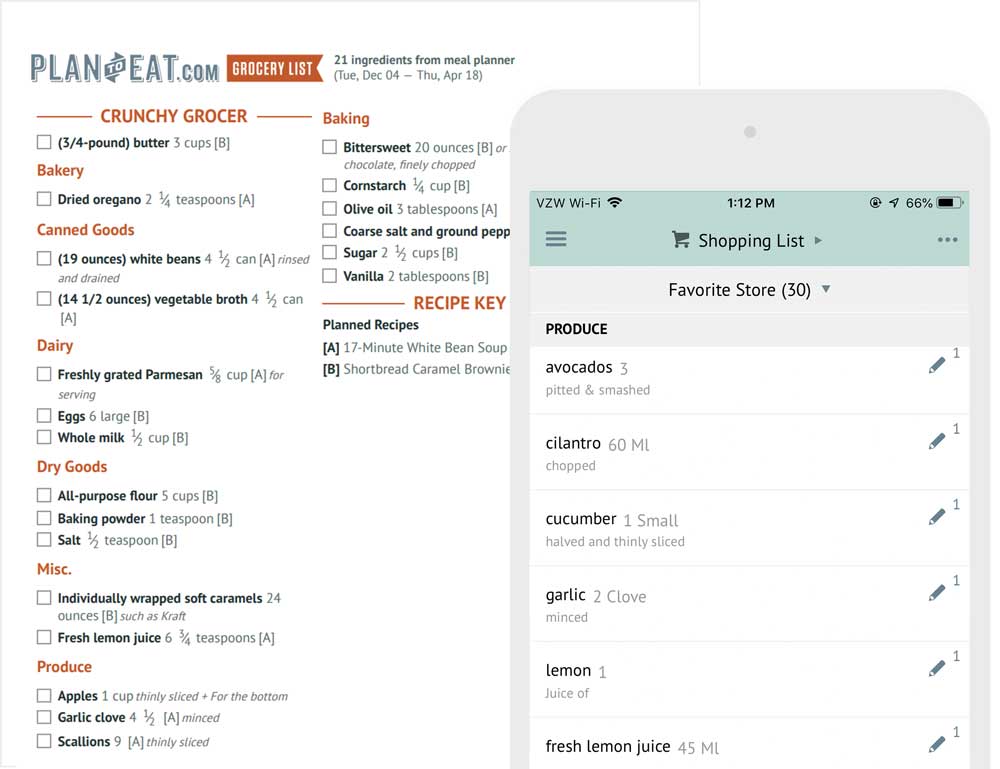Viewport: 1000px width, 769px height.
Task: Edit the avocados item with pencil icon
Action: (936, 365)
